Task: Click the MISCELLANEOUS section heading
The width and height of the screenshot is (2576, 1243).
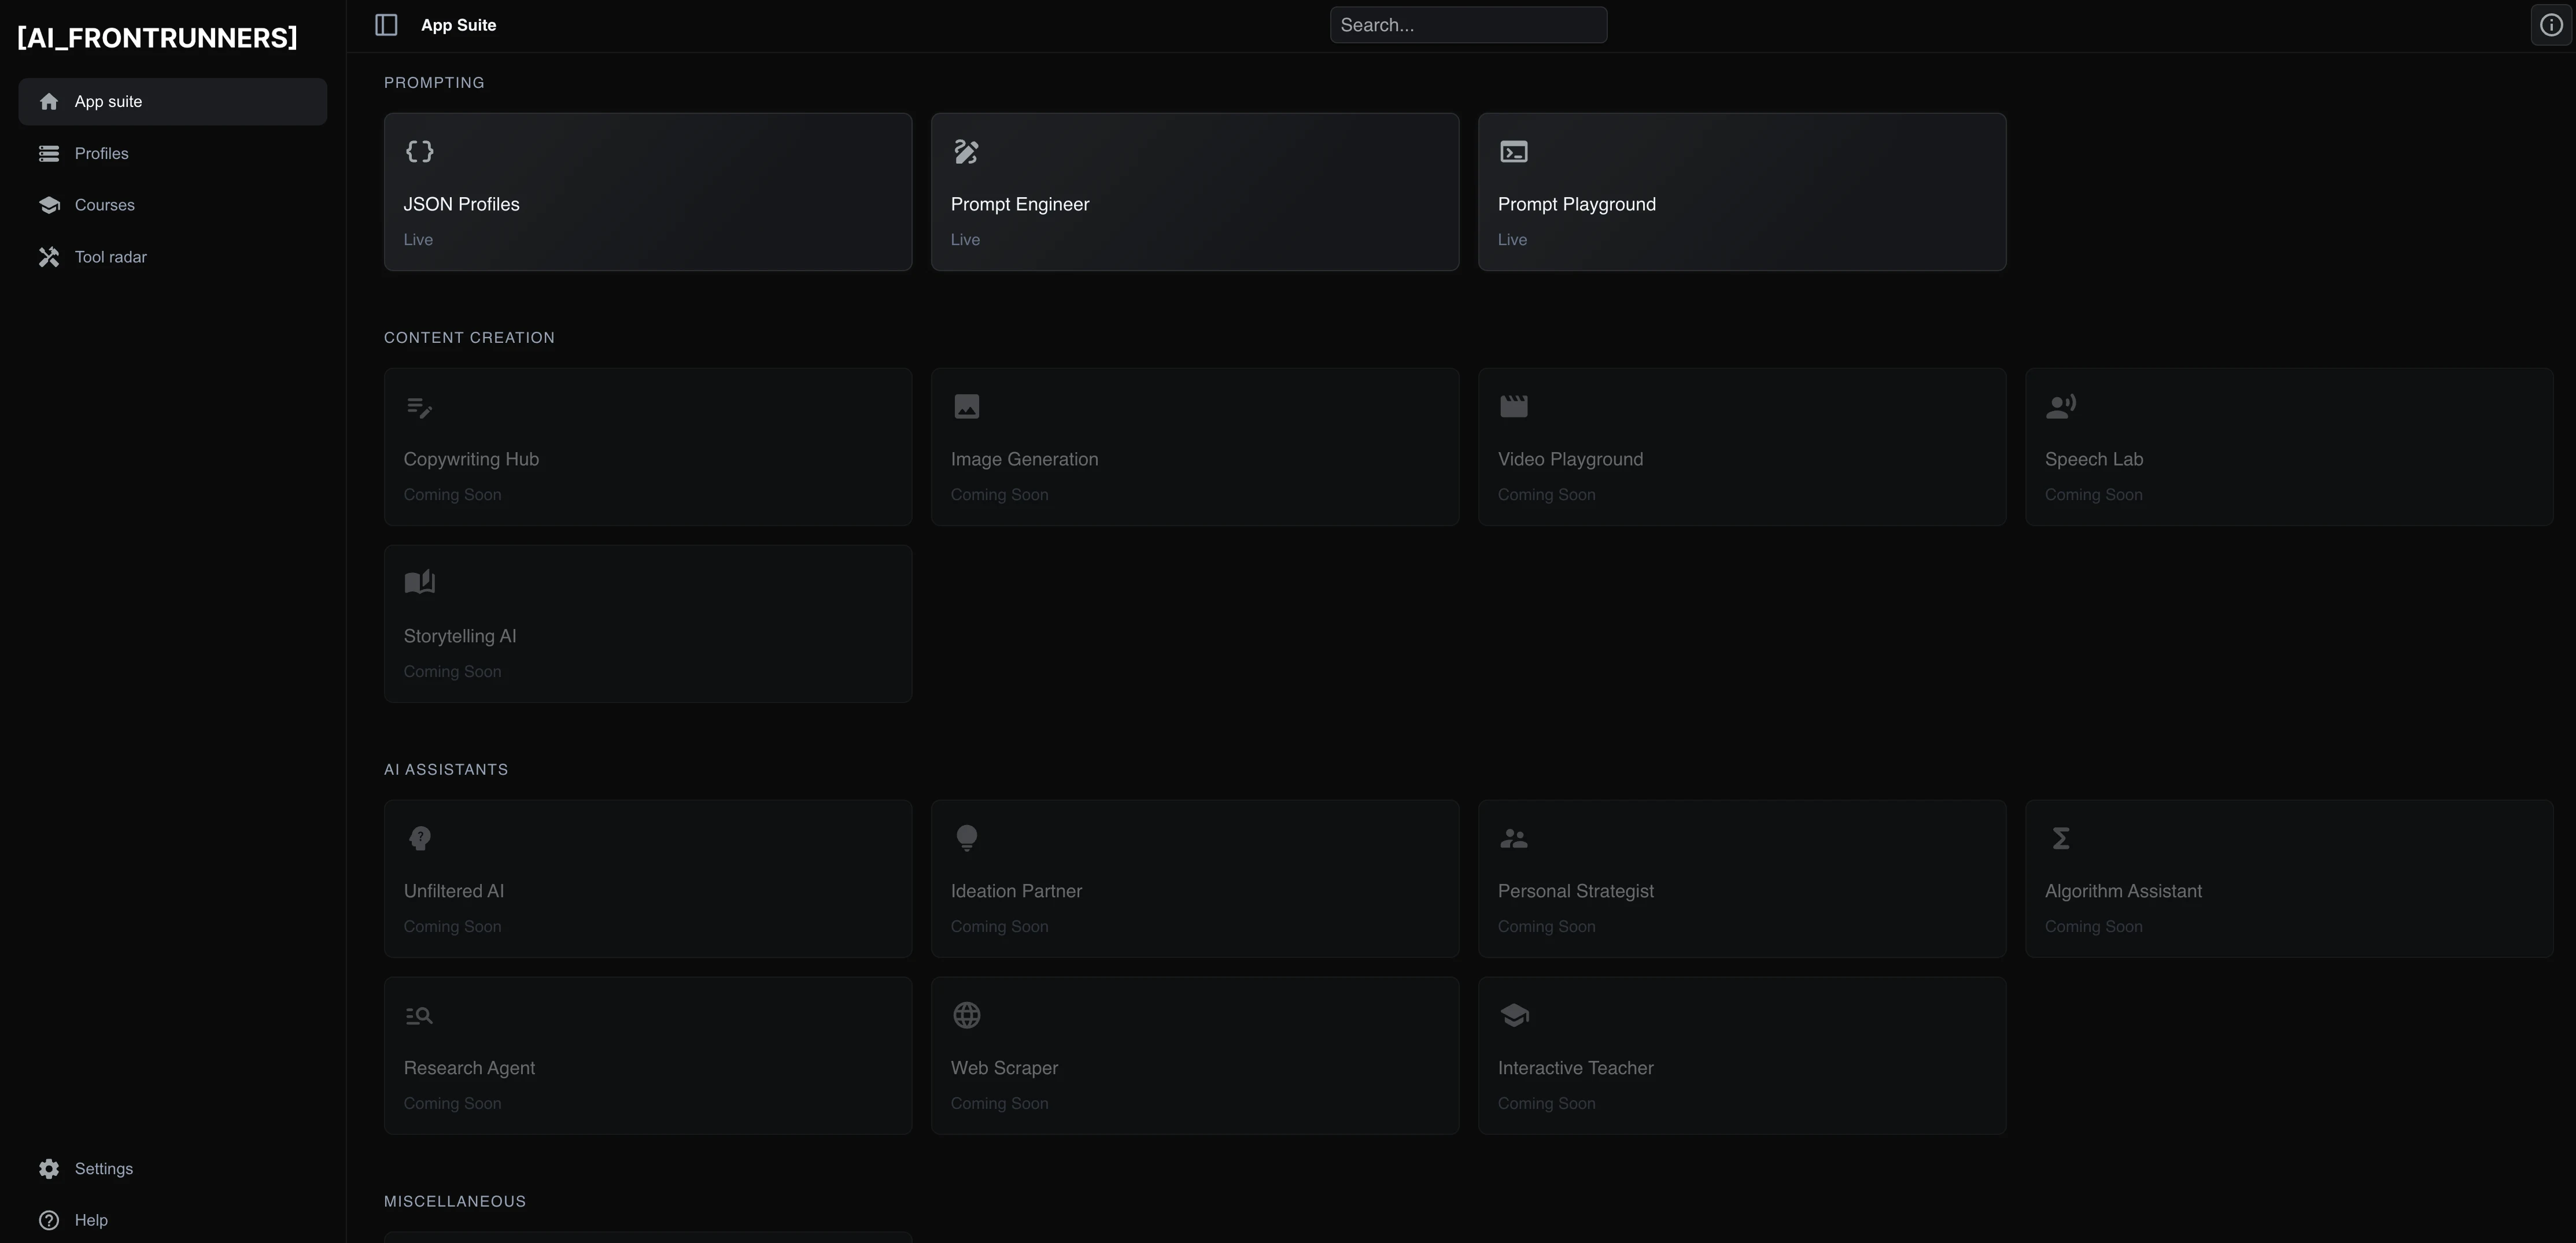Action: point(455,1202)
